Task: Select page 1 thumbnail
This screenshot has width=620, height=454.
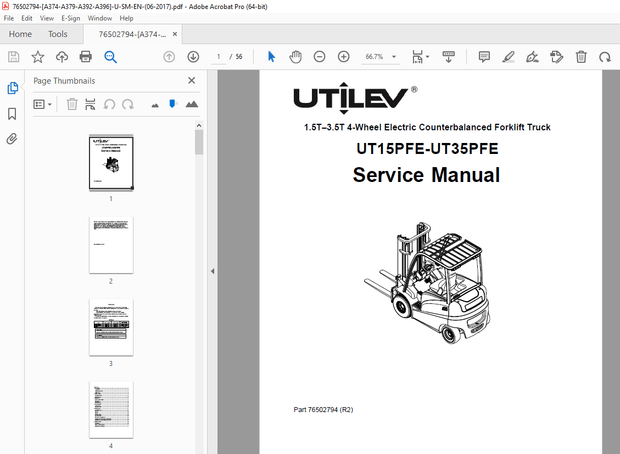Action: coord(111,163)
